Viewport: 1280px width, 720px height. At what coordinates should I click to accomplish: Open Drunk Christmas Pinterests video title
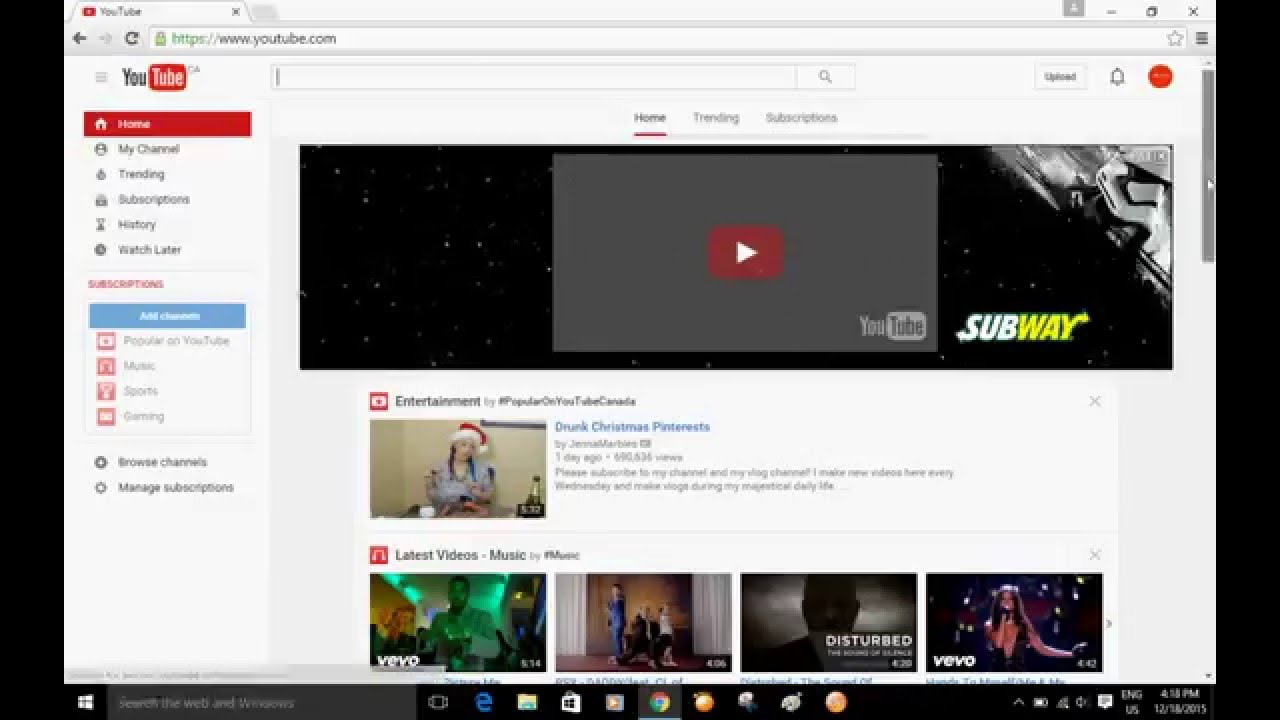632,427
